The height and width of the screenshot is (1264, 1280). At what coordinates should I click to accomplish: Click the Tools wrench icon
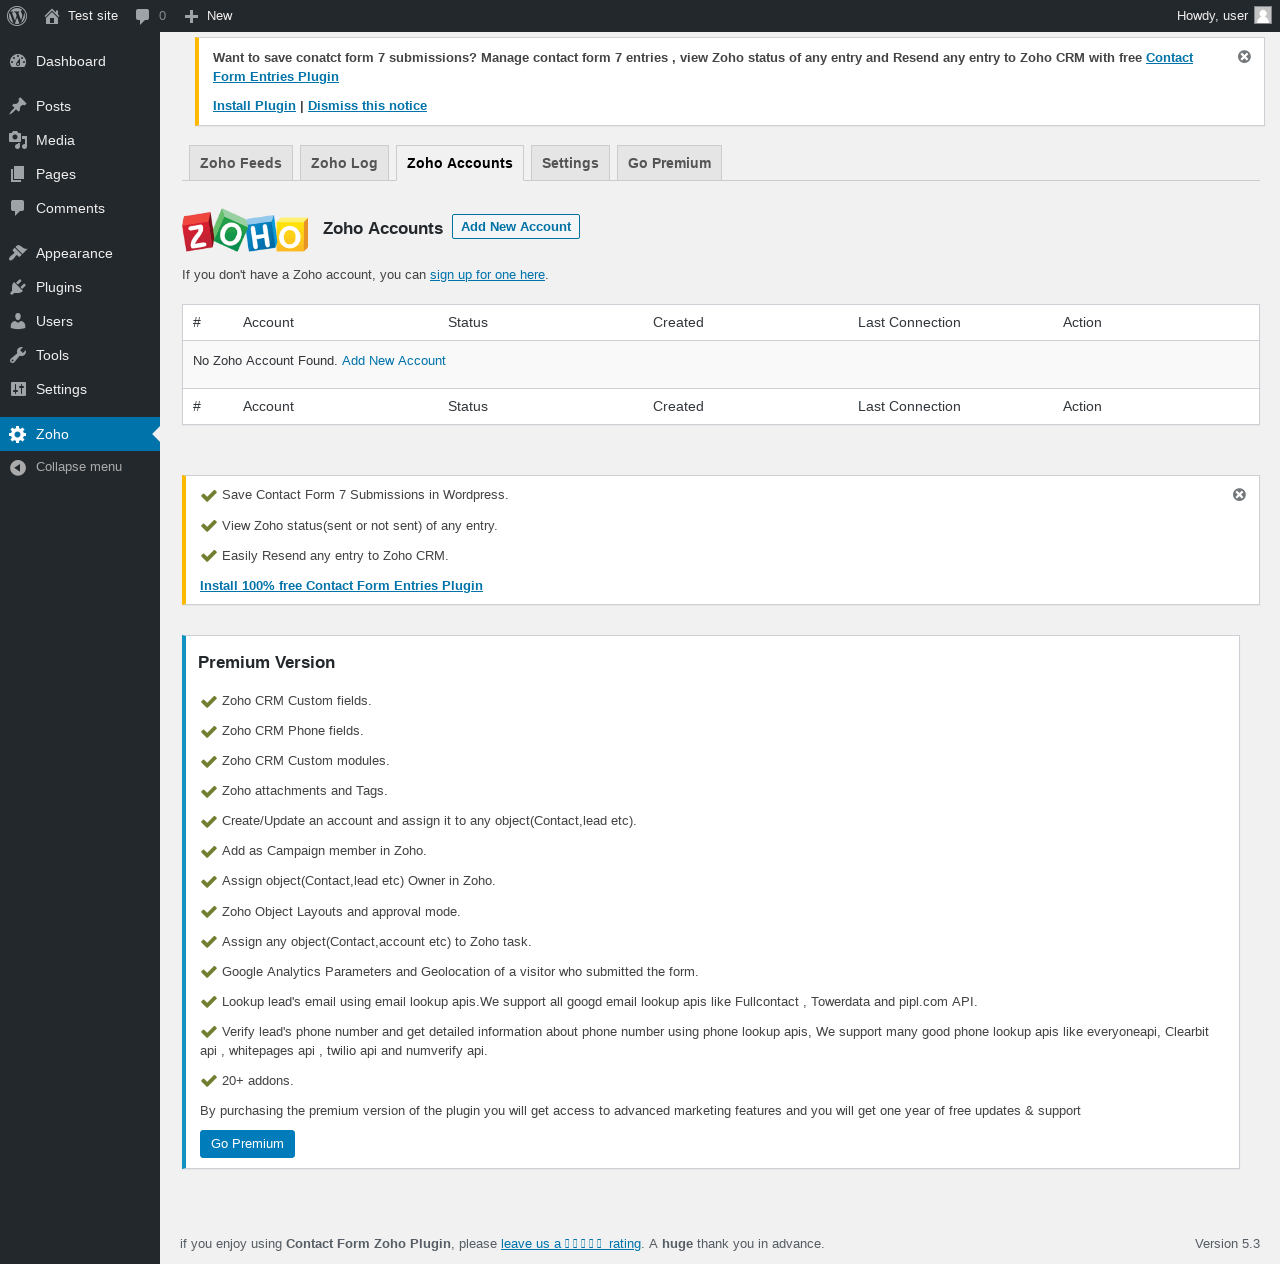point(18,355)
